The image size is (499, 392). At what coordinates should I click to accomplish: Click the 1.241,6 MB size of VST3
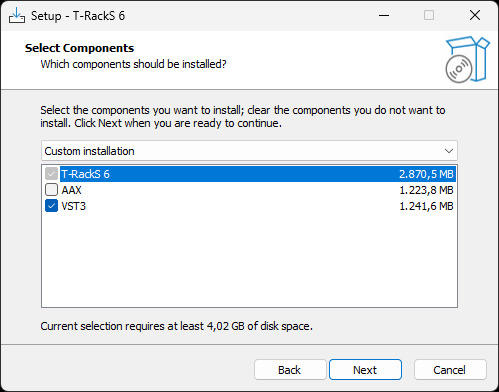(426, 206)
